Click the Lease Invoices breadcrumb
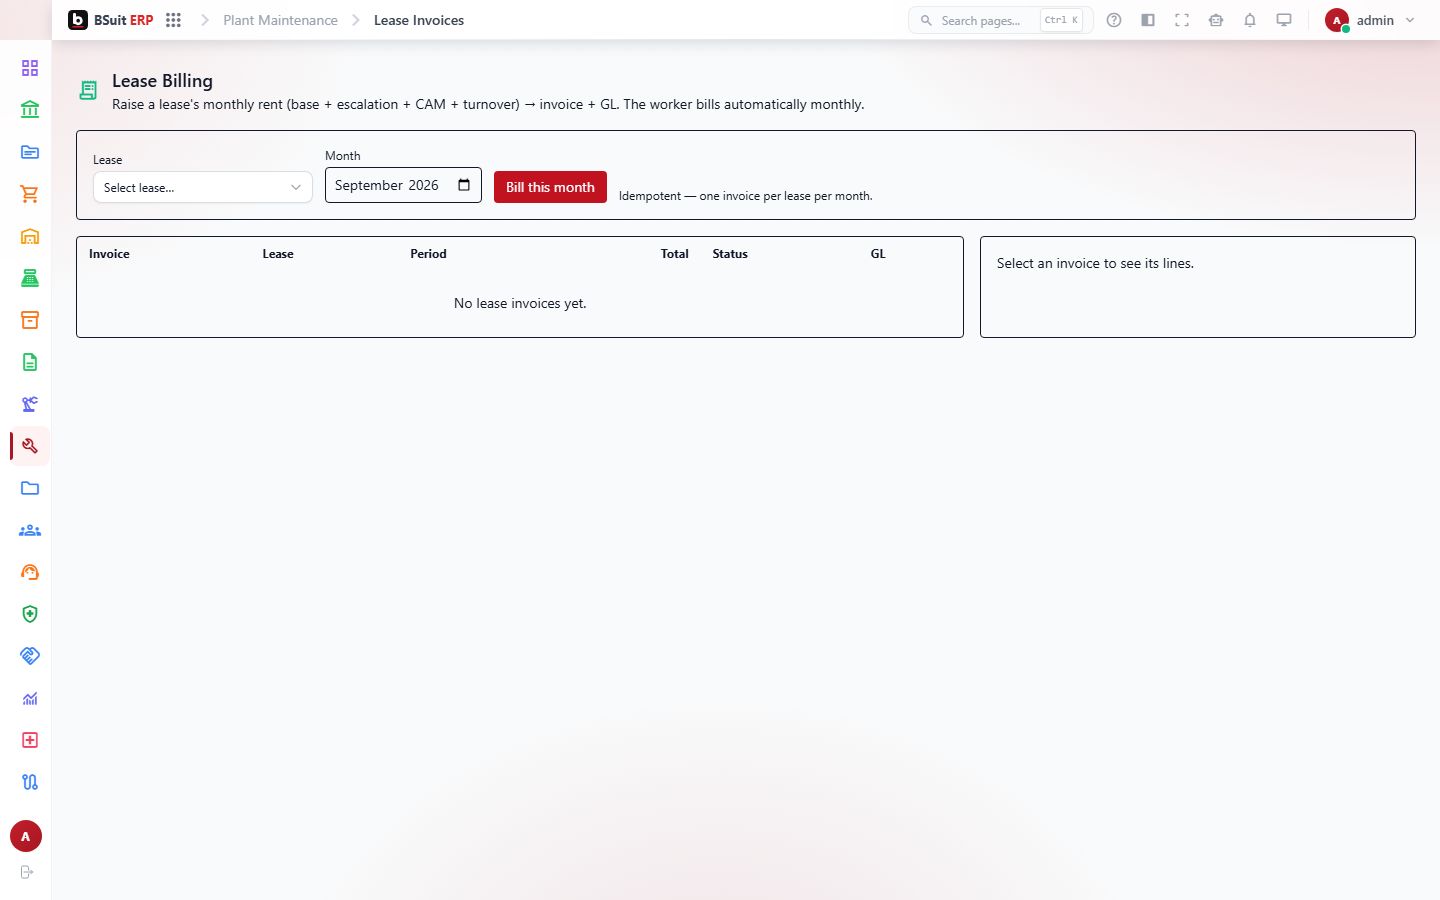 [x=419, y=20]
